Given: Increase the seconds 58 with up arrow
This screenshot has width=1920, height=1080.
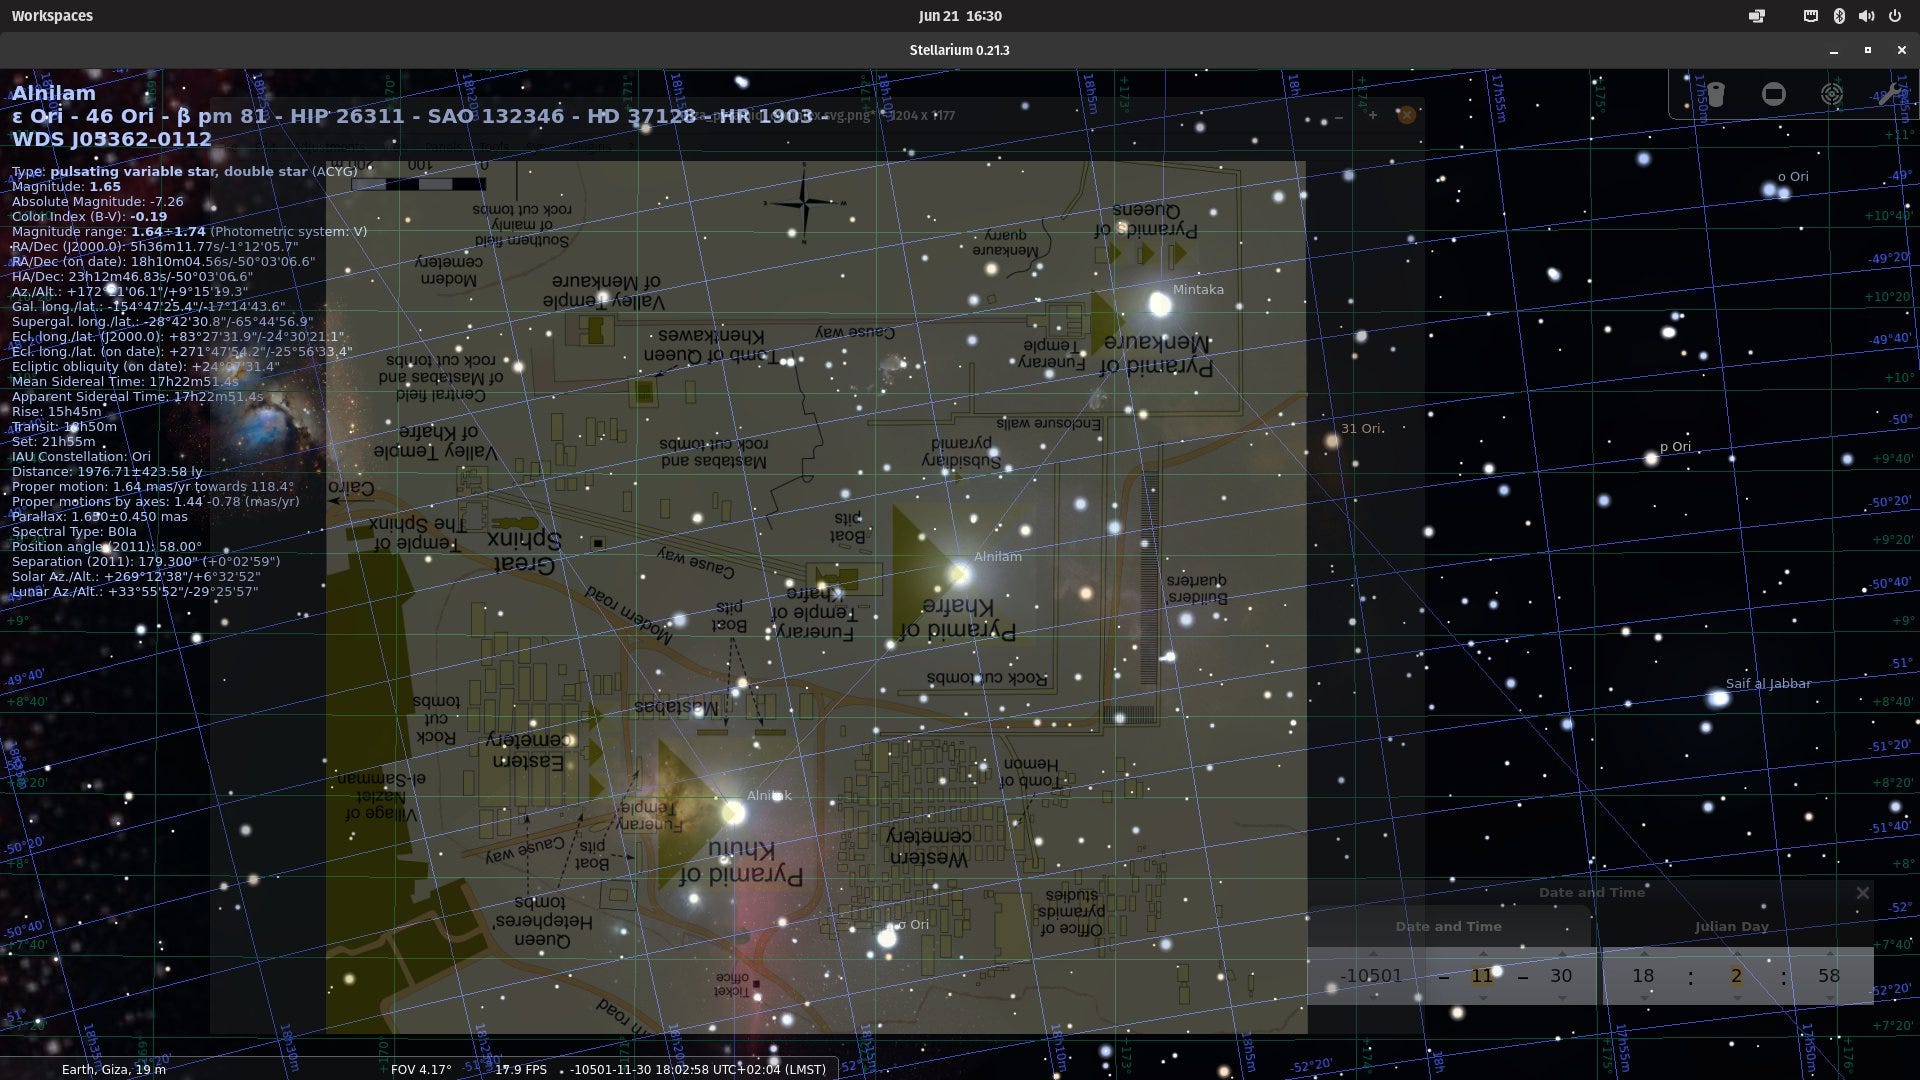Looking at the screenshot, I should [1829, 954].
